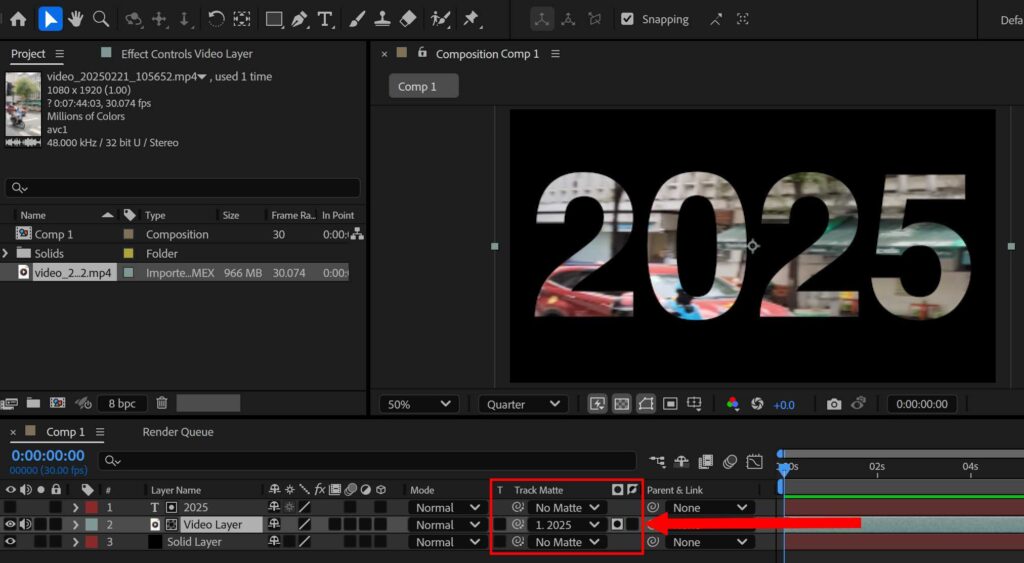Click the +0.0 exposure value
The height and width of the screenshot is (563, 1024).
point(784,405)
